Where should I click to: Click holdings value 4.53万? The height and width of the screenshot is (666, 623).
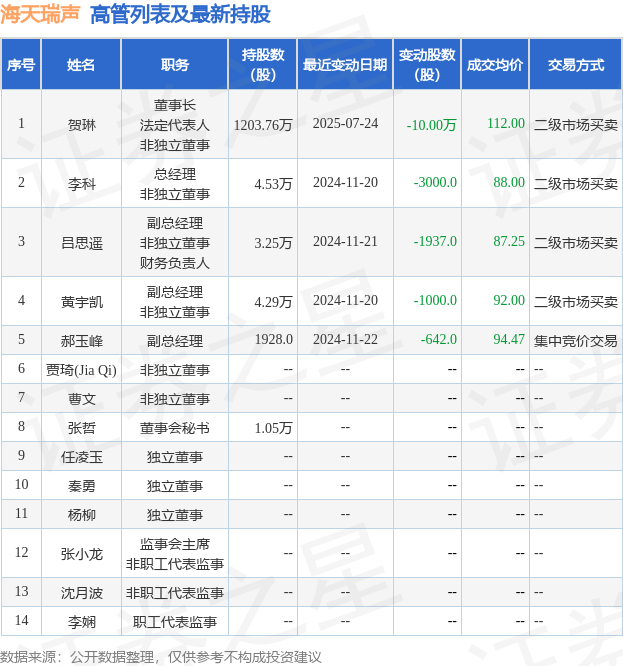[x=273, y=183]
